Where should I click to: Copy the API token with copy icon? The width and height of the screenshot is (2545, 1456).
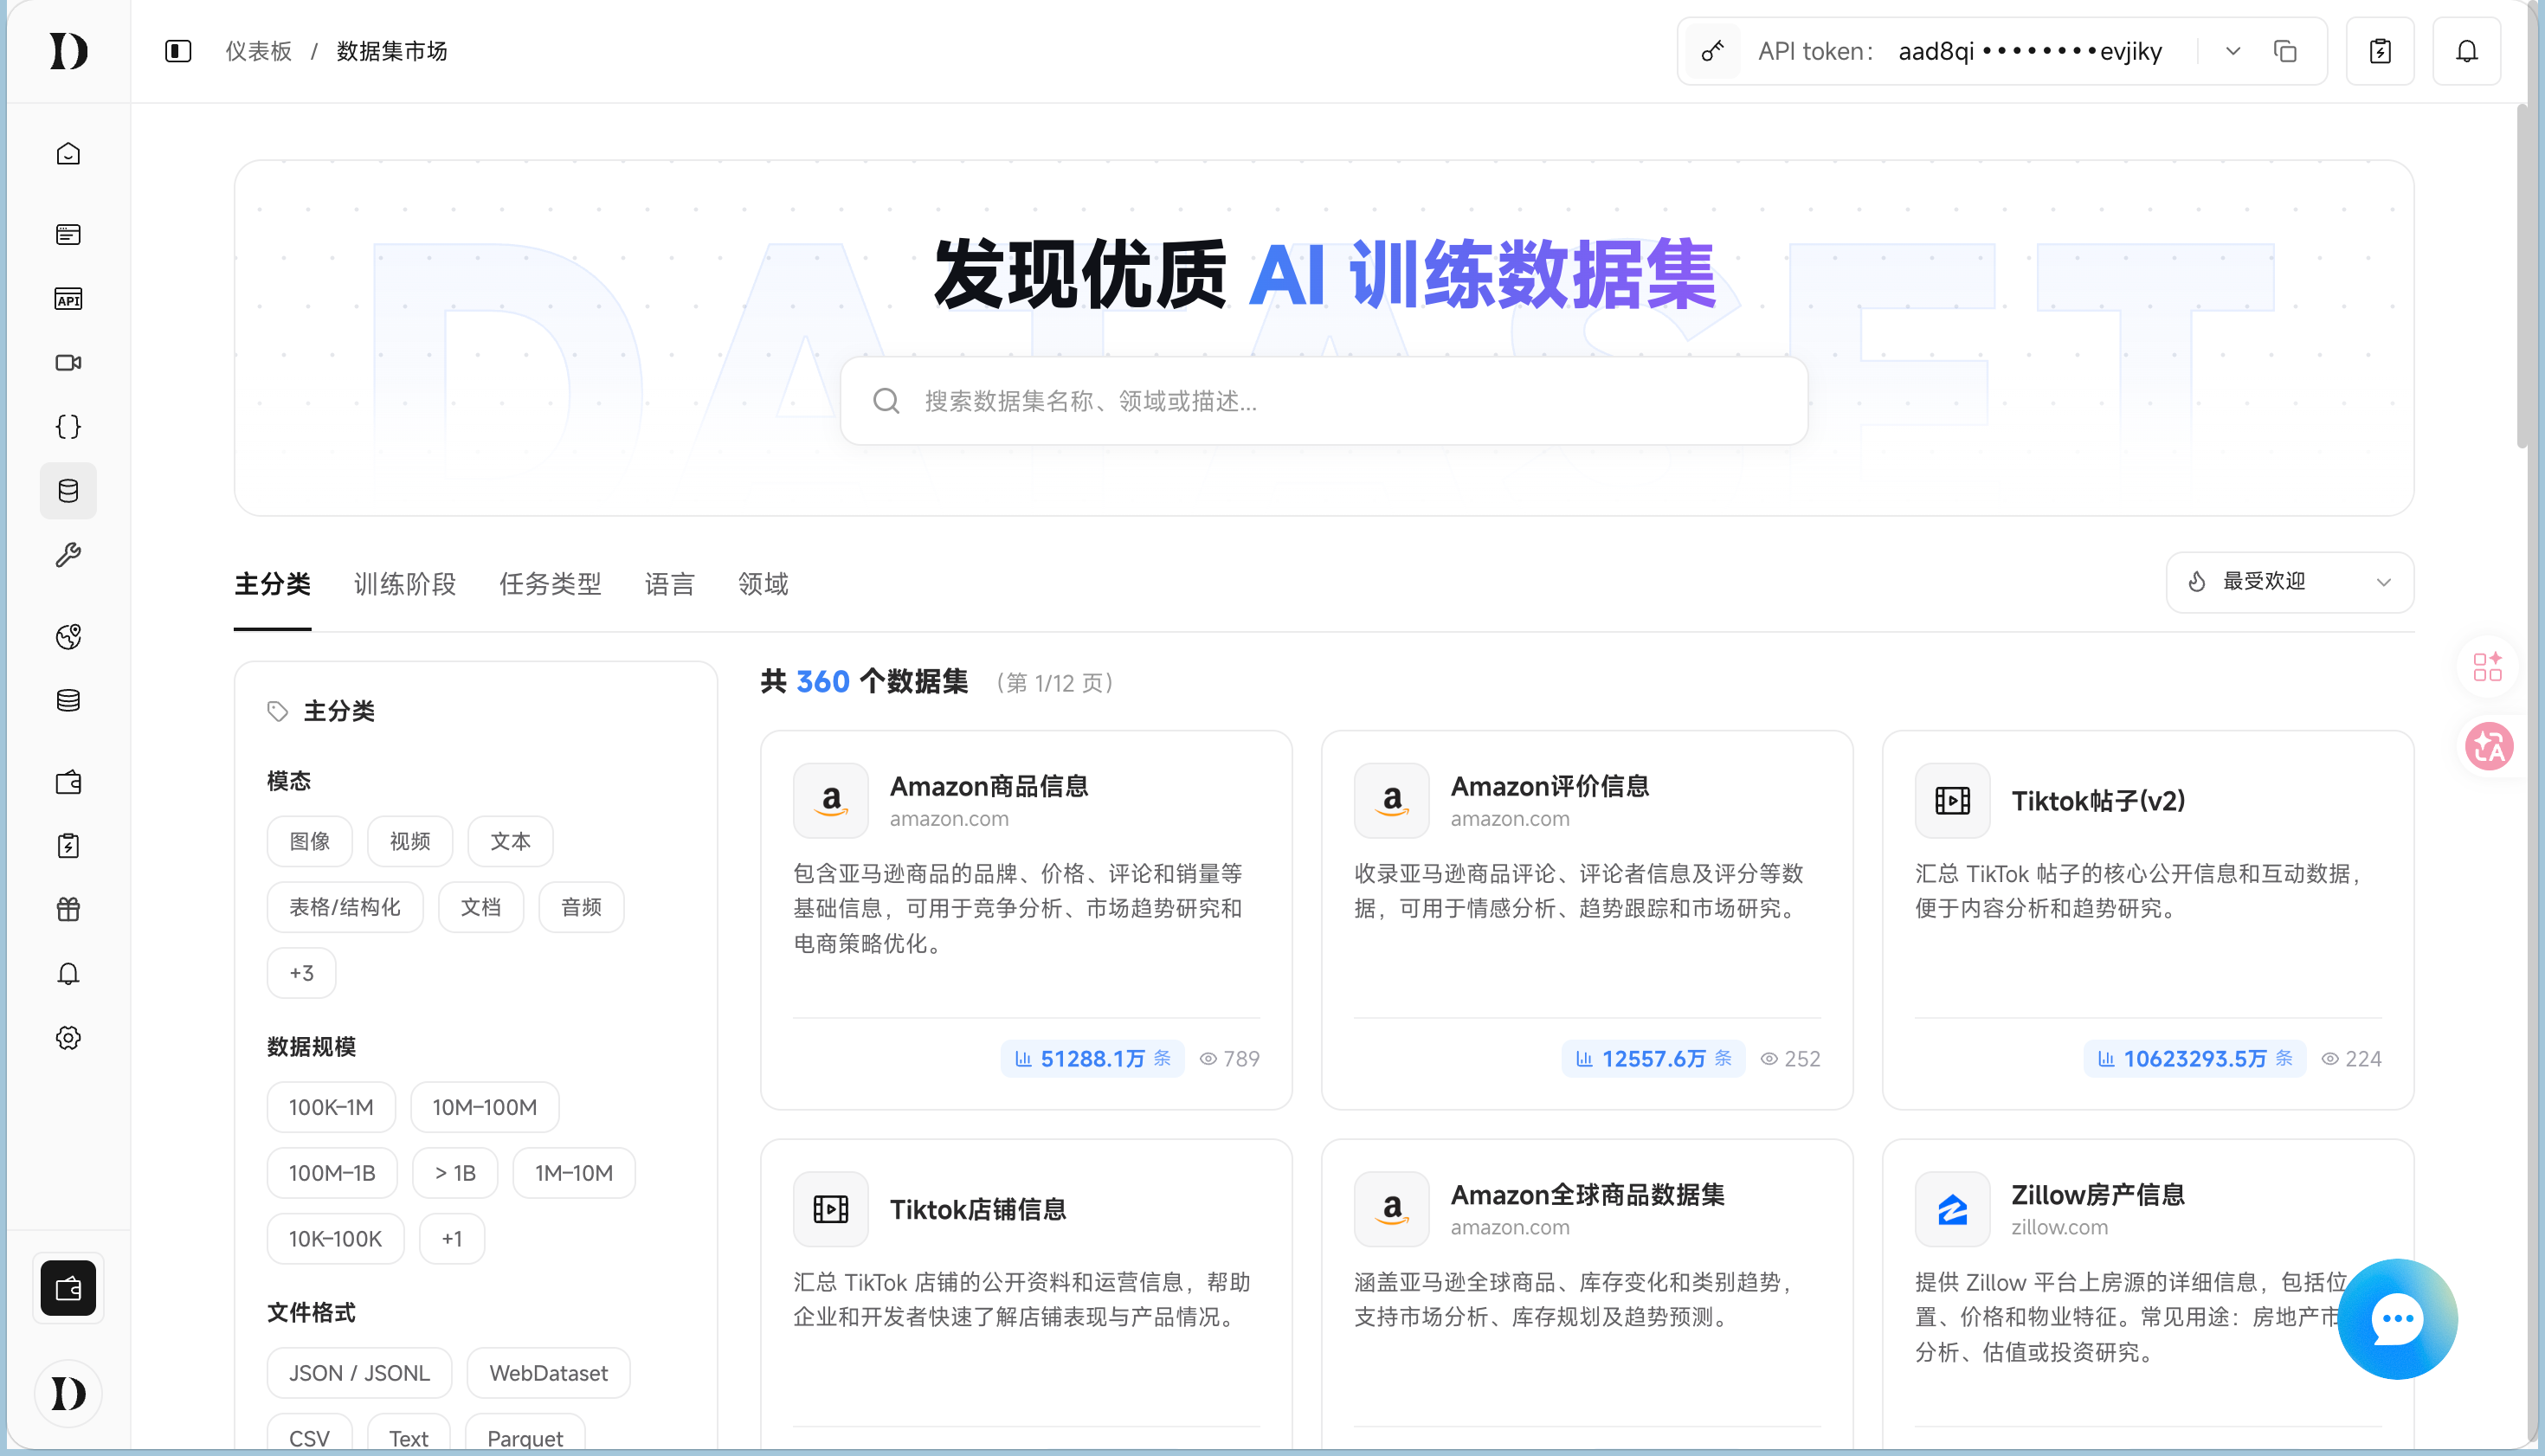click(2285, 51)
